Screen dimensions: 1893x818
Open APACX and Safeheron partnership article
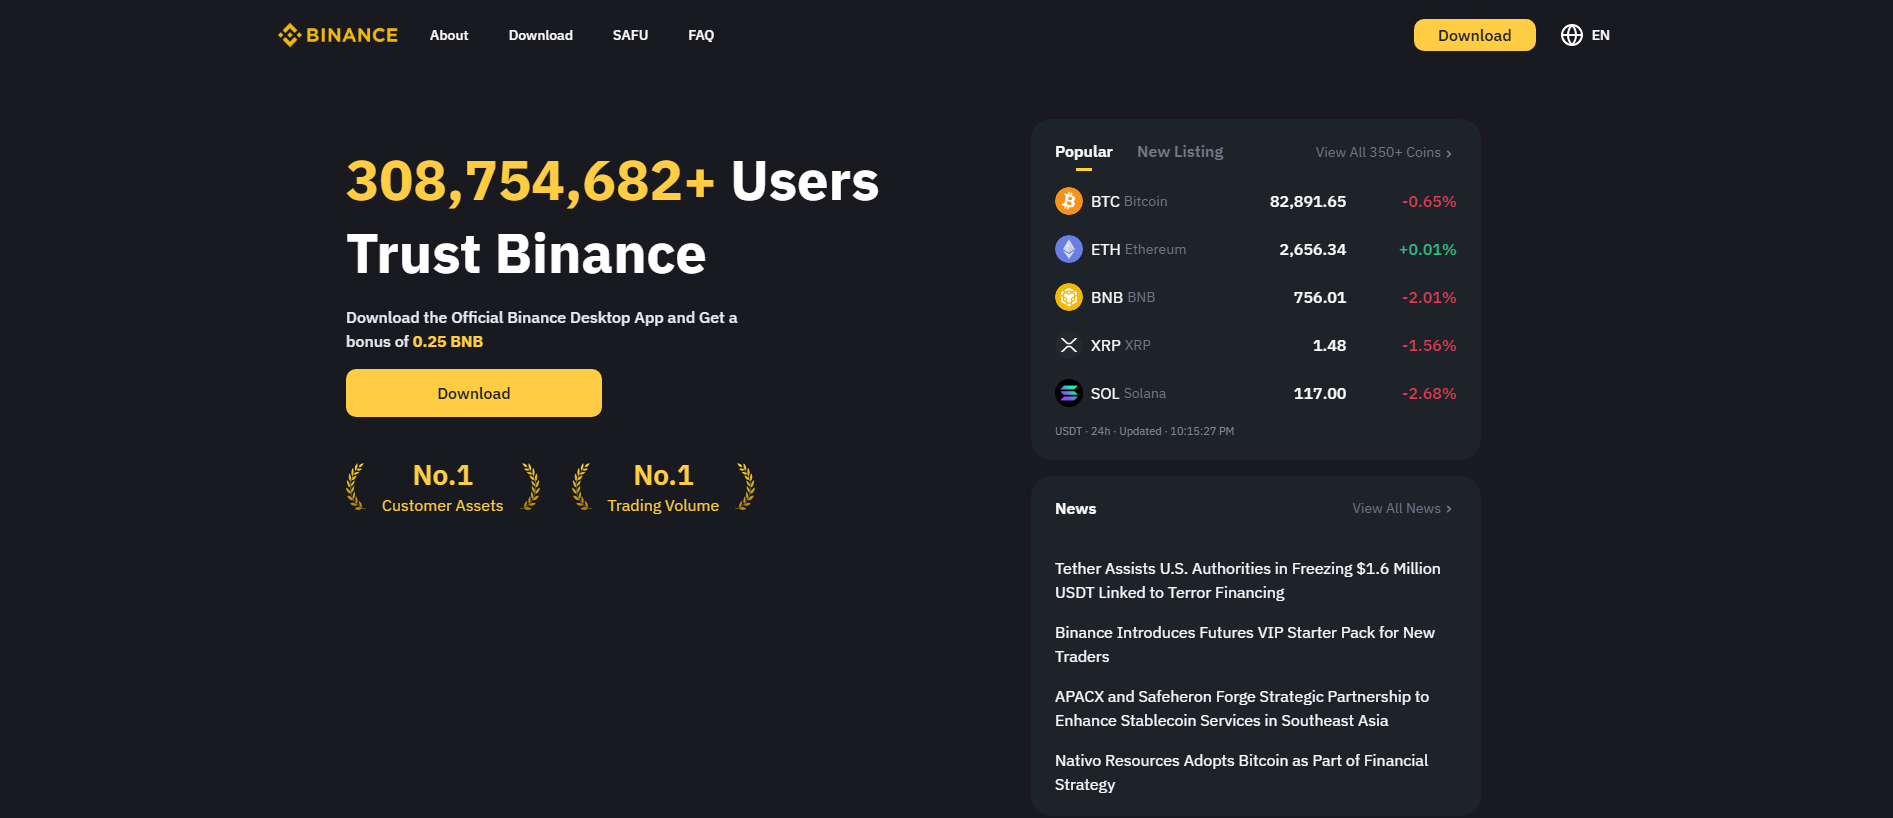(x=1242, y=708)
